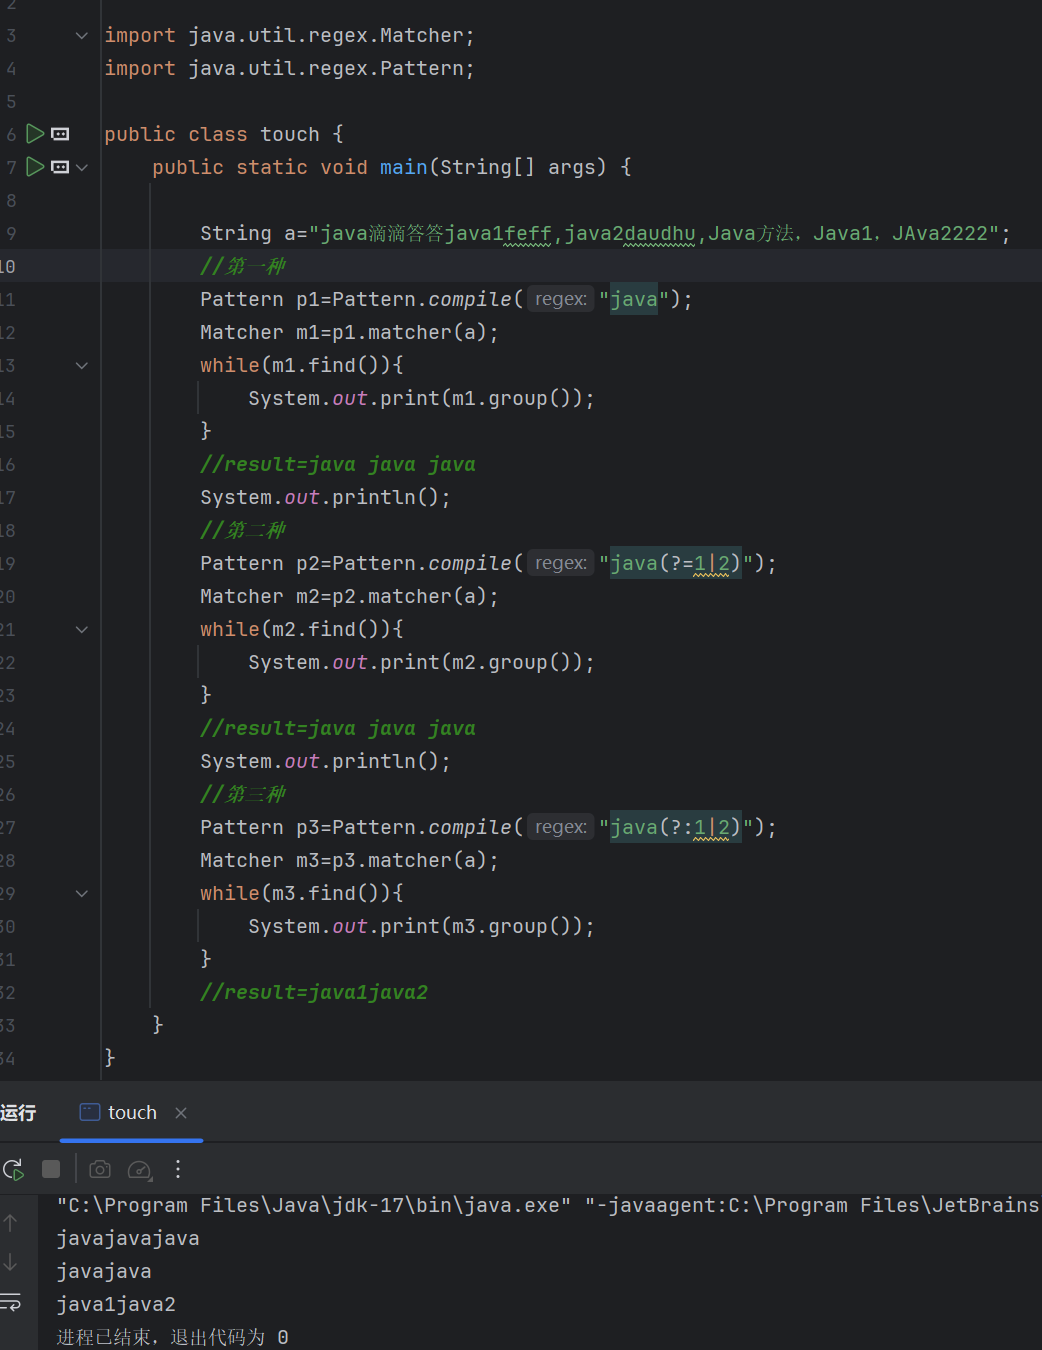Click the //result=java1java2 comment
The width and height of the screenshot is (1042, 1350).
[x=314, y=992]
